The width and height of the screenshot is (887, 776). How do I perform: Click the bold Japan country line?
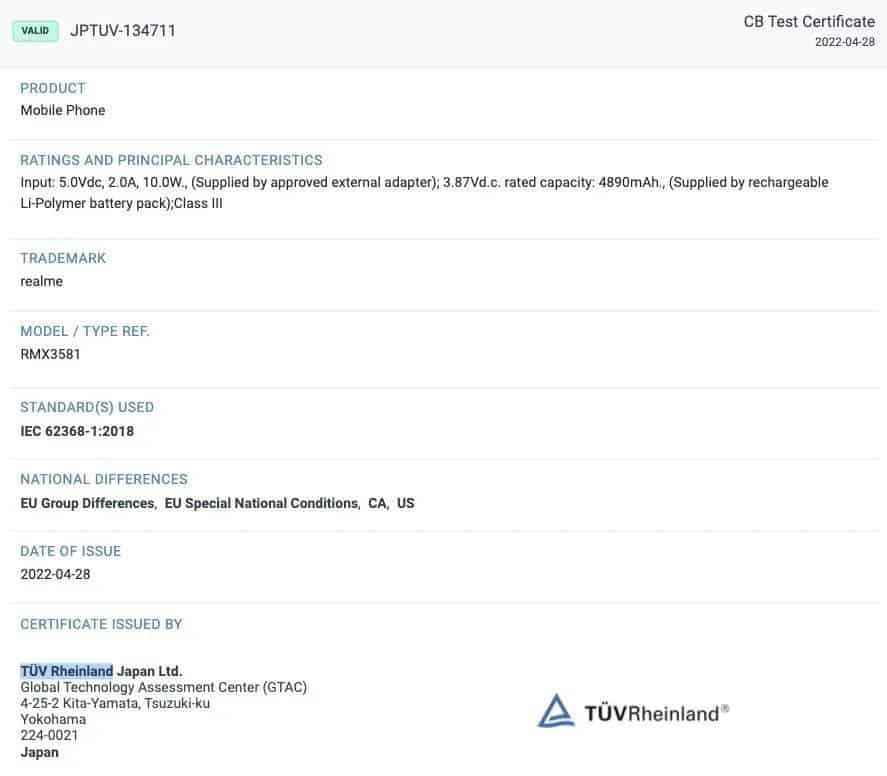[x=40, y=752]
